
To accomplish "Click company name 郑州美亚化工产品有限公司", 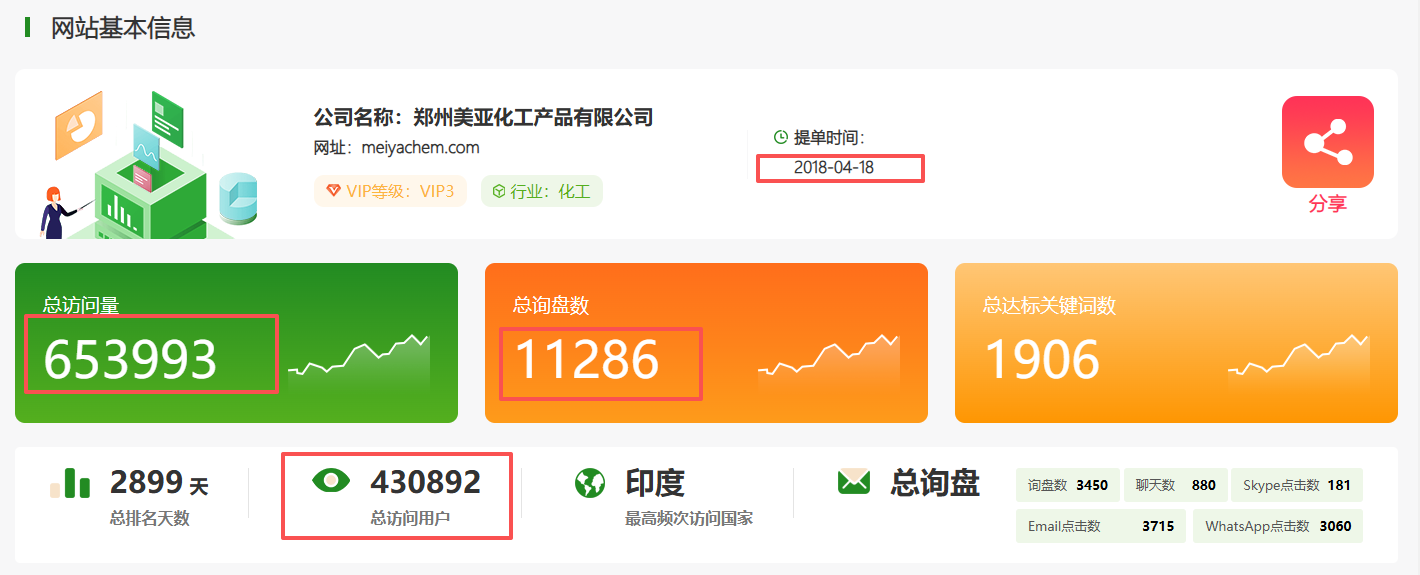I will click(533, 117).
